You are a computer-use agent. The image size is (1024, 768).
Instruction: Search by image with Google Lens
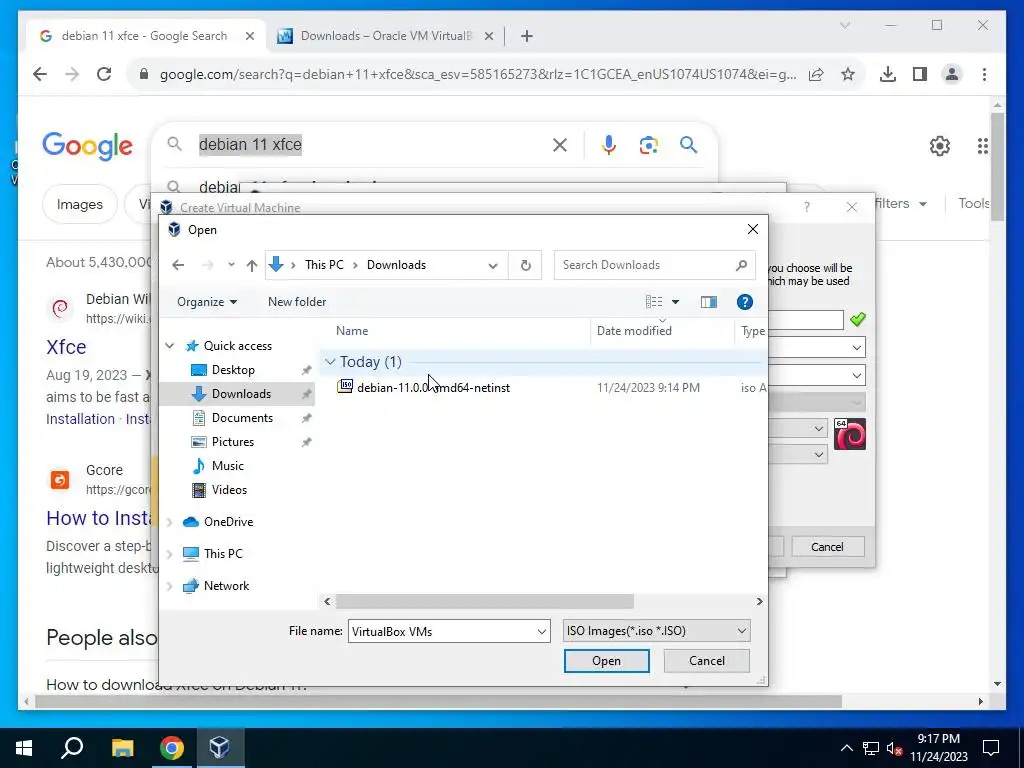(648, 145)
